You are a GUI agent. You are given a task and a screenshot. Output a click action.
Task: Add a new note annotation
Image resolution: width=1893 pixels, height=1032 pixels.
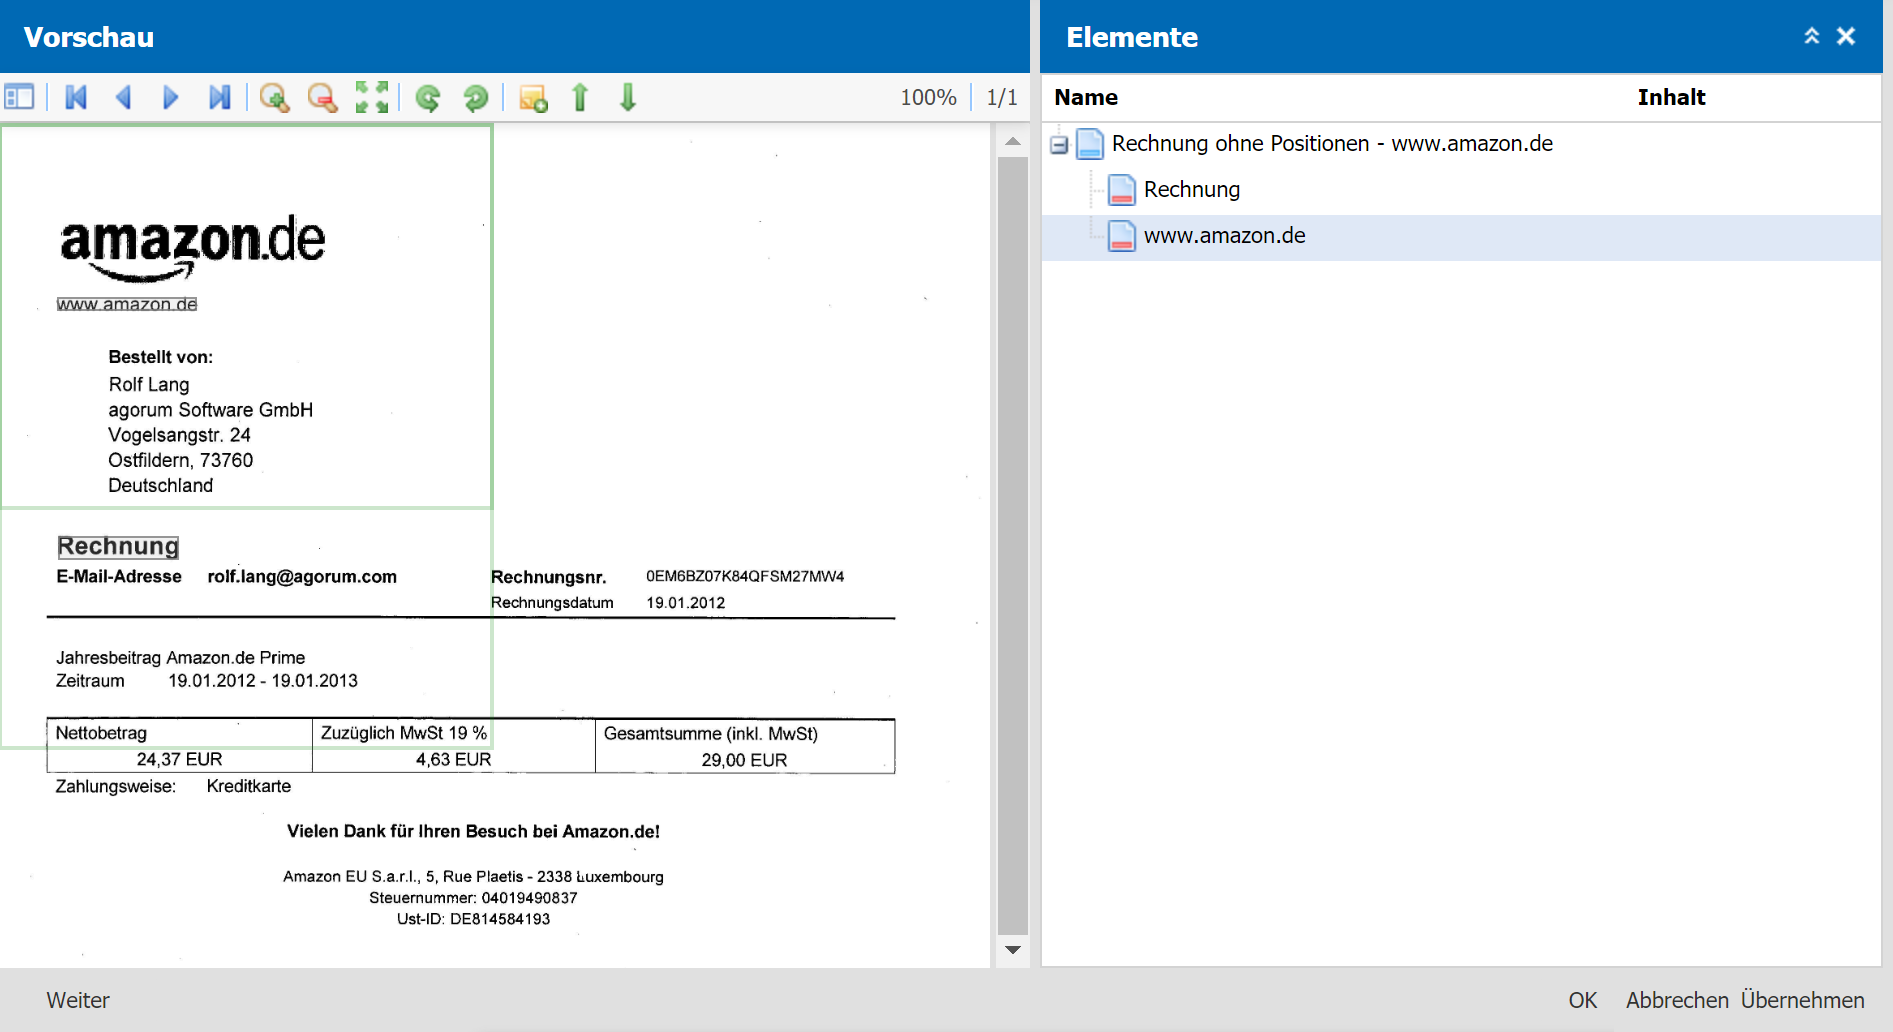[x=533, y=97]
